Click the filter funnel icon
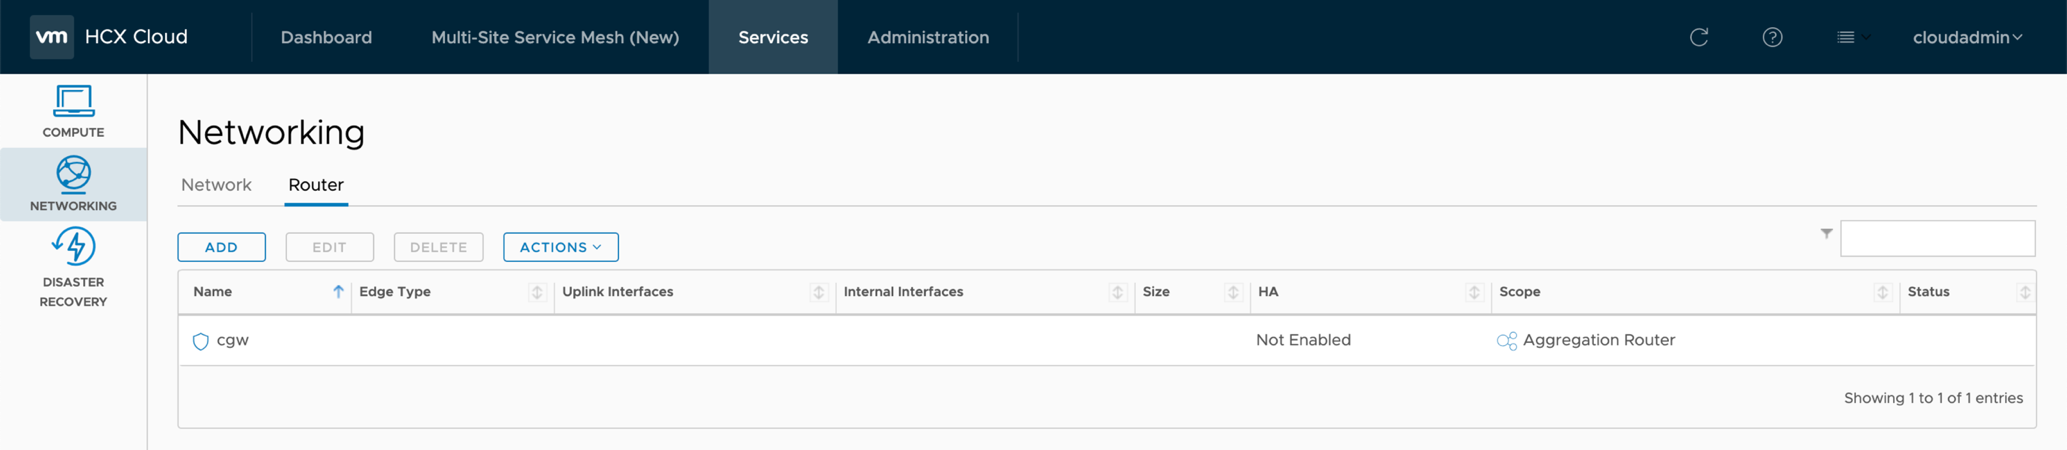Screen dimensions: 2067x450 1826,234
